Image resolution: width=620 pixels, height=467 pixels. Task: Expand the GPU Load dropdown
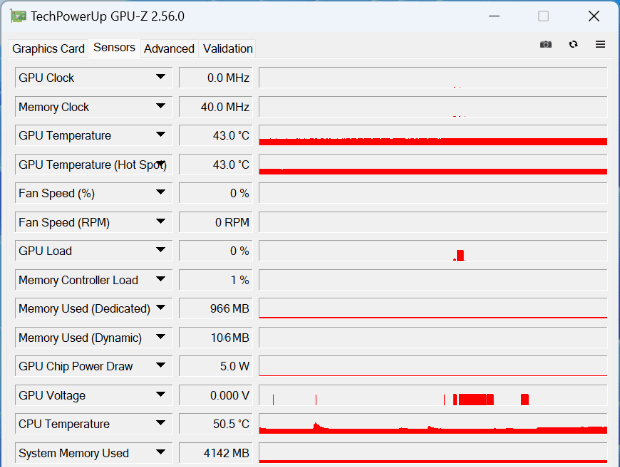click(161, 250)
